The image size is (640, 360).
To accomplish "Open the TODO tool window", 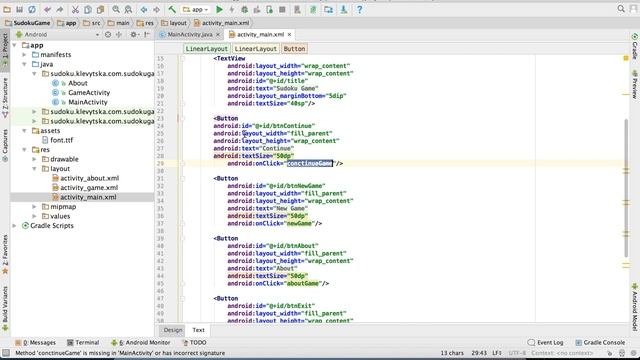I will 194,343.
